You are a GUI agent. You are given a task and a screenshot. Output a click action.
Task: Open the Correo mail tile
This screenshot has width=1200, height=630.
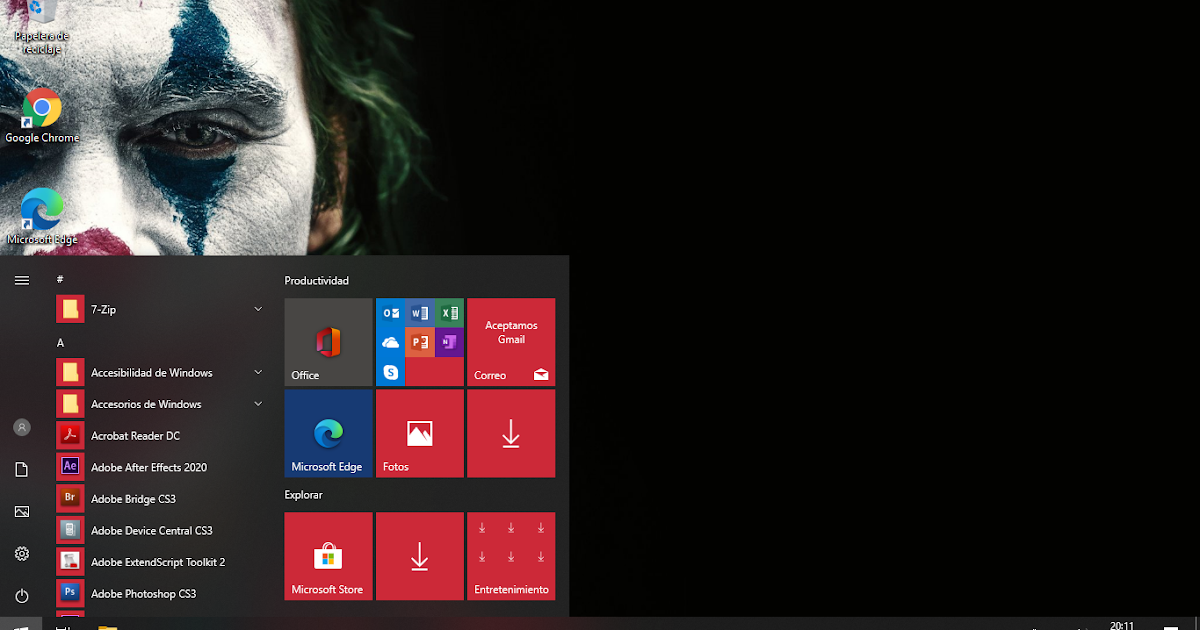tap(511, 342)
